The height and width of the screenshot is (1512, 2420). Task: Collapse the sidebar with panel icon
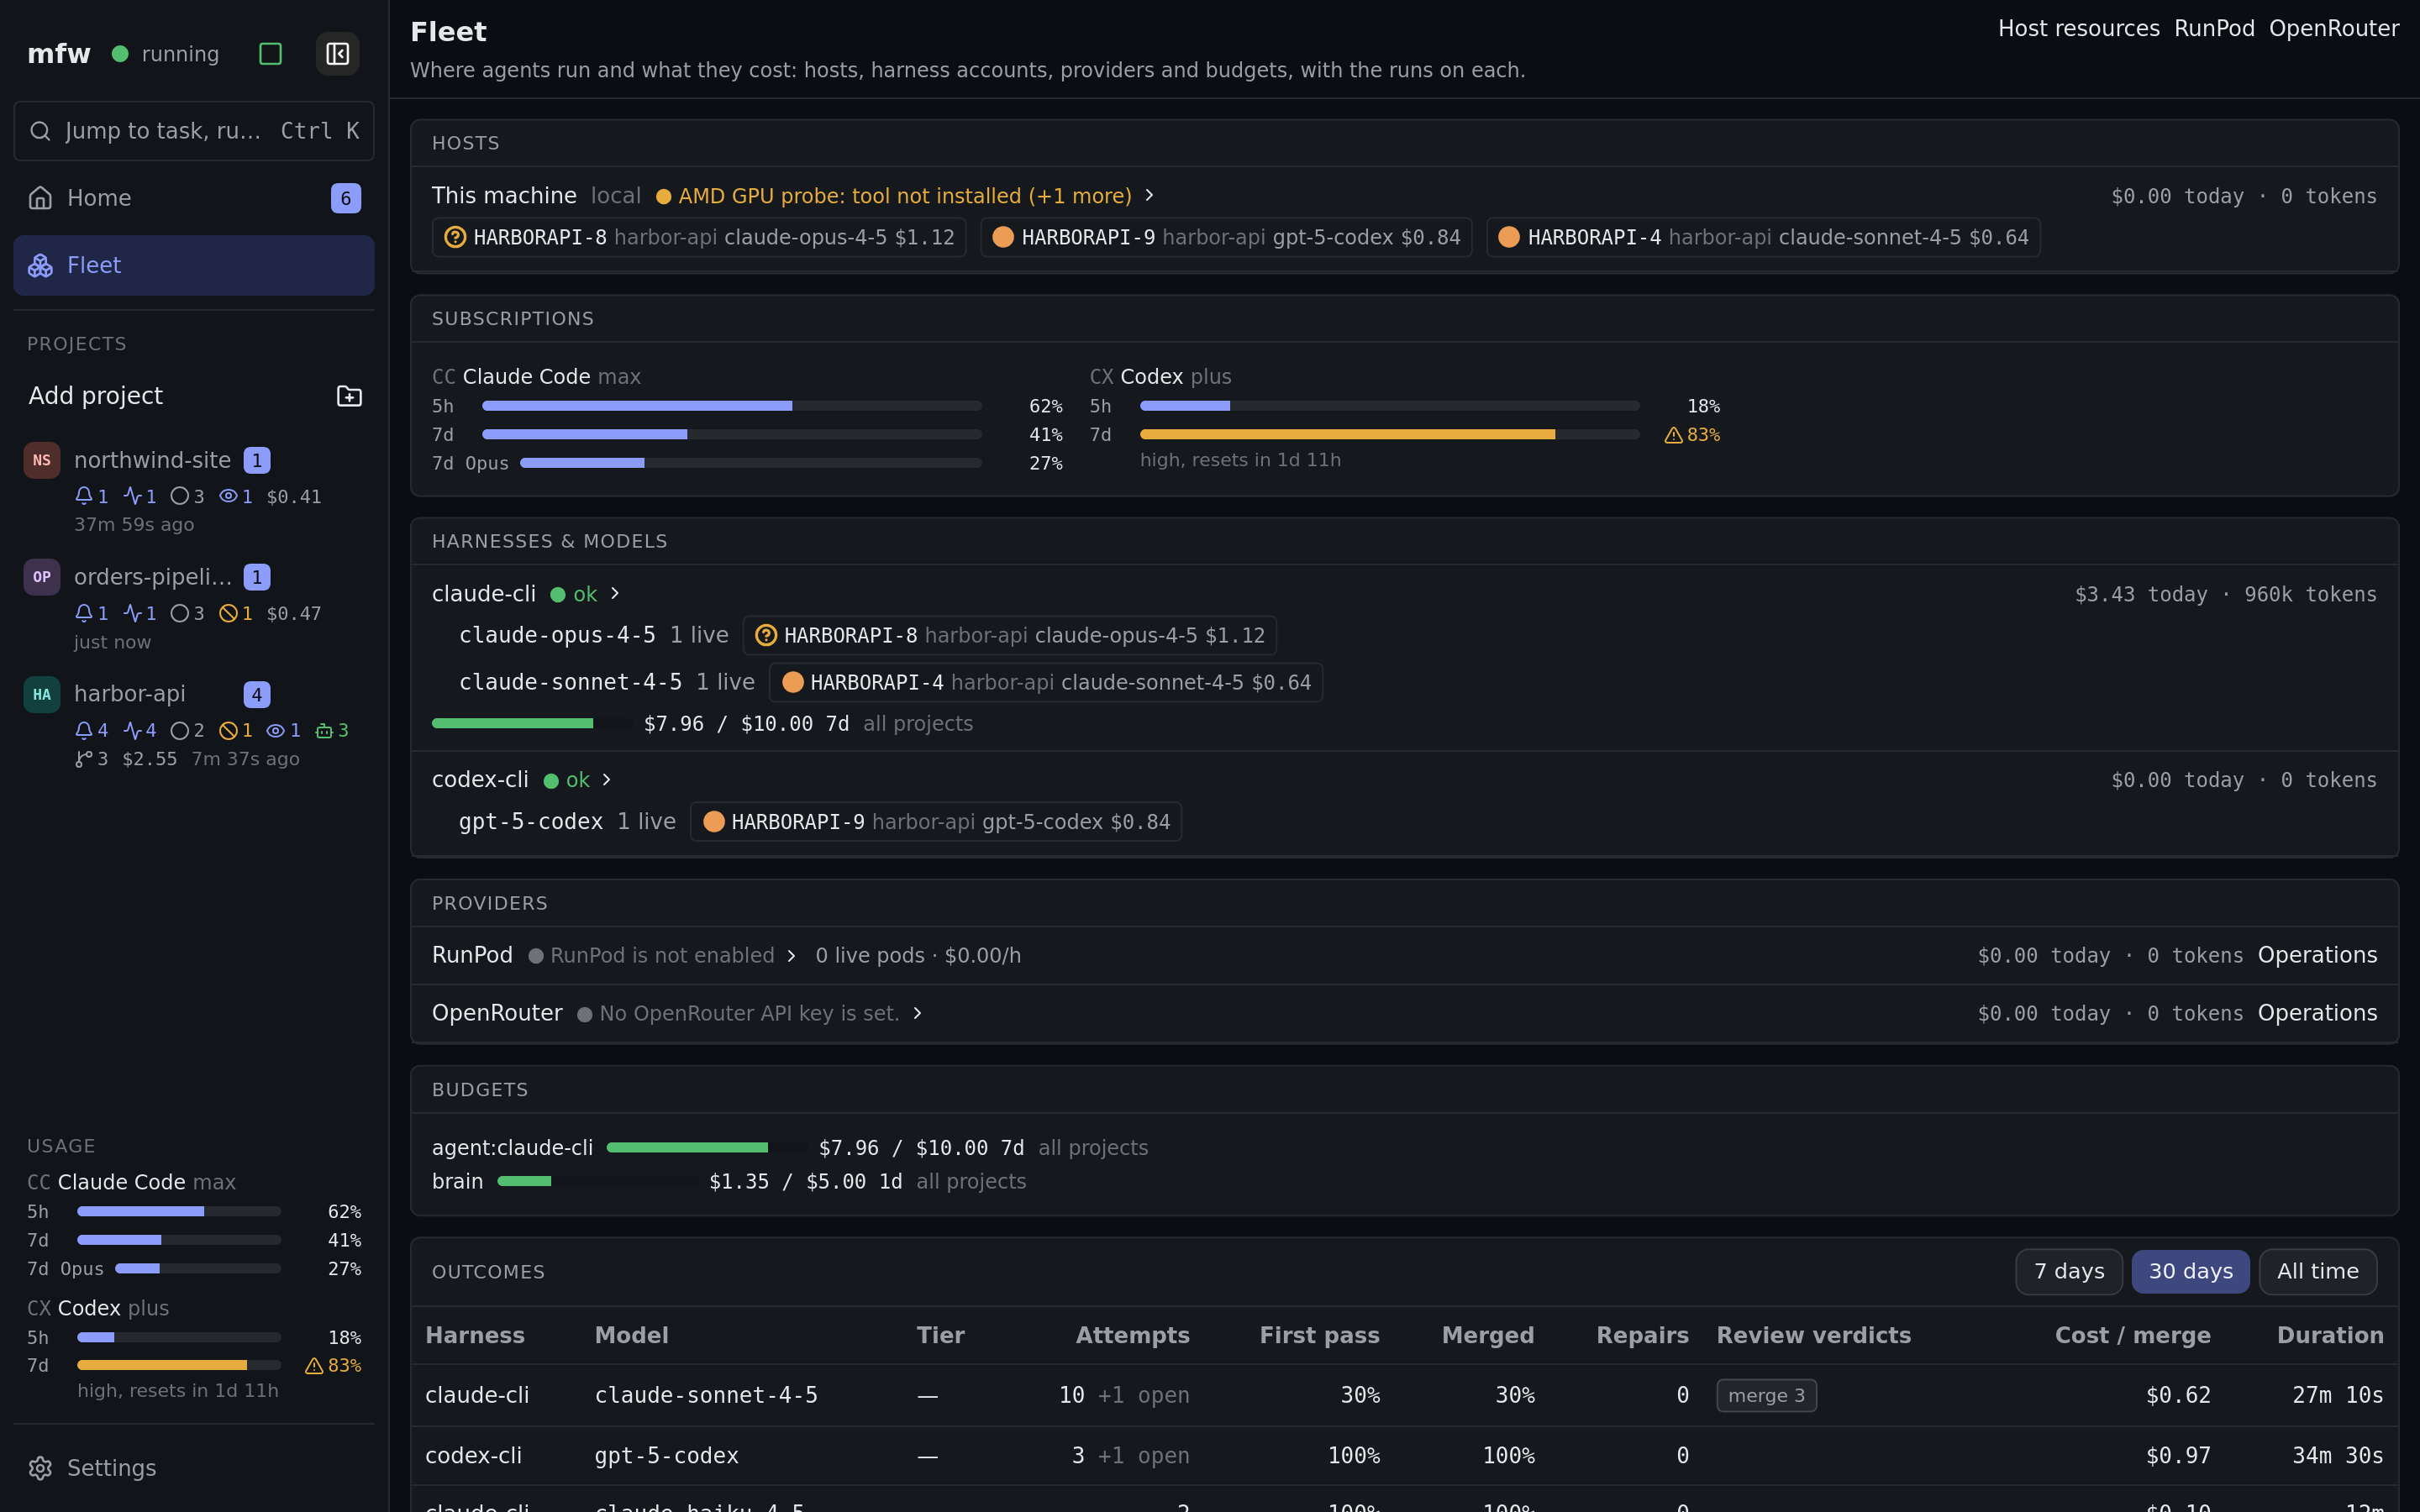pos(338,54)
